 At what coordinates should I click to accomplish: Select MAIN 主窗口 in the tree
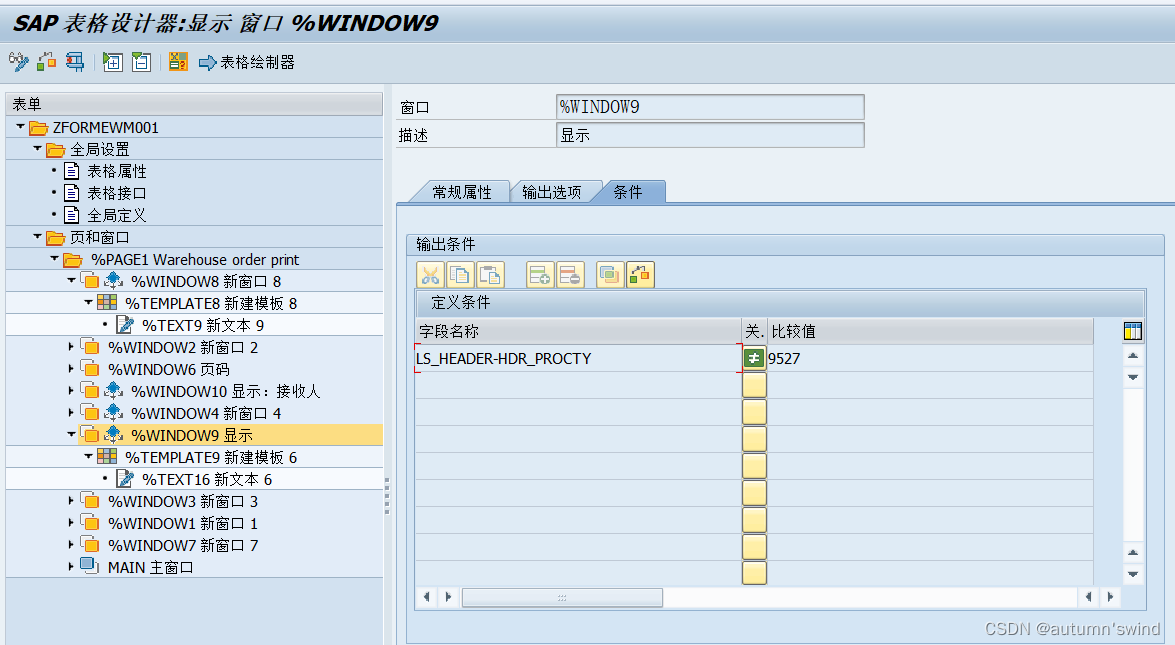(151, 568)
